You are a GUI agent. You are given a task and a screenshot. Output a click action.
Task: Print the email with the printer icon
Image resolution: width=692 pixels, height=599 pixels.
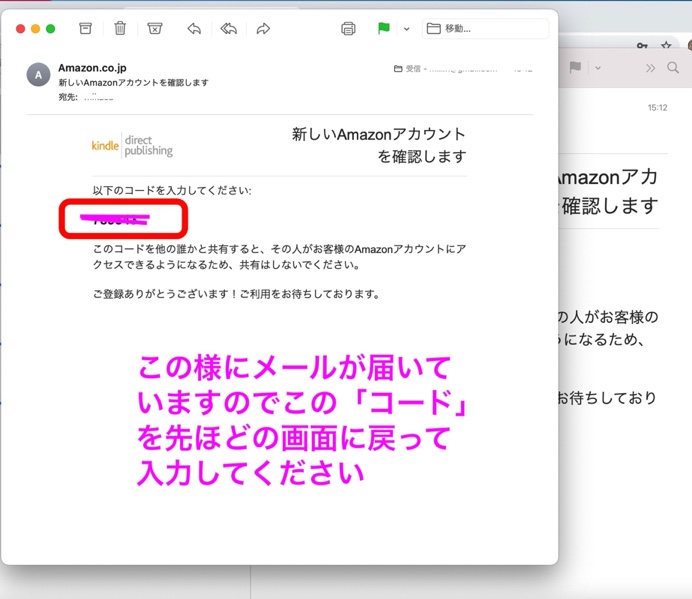[348, 29]
